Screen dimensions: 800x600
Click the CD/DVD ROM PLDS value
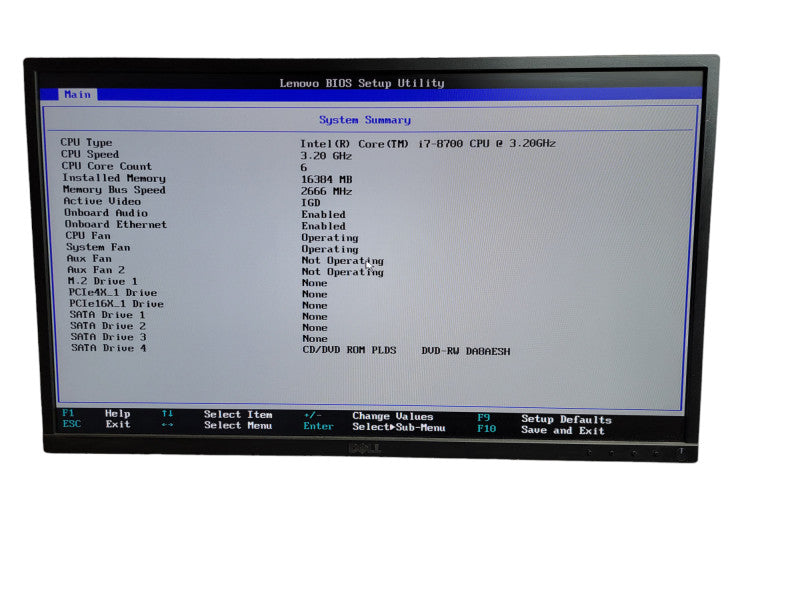pos(349,350)
